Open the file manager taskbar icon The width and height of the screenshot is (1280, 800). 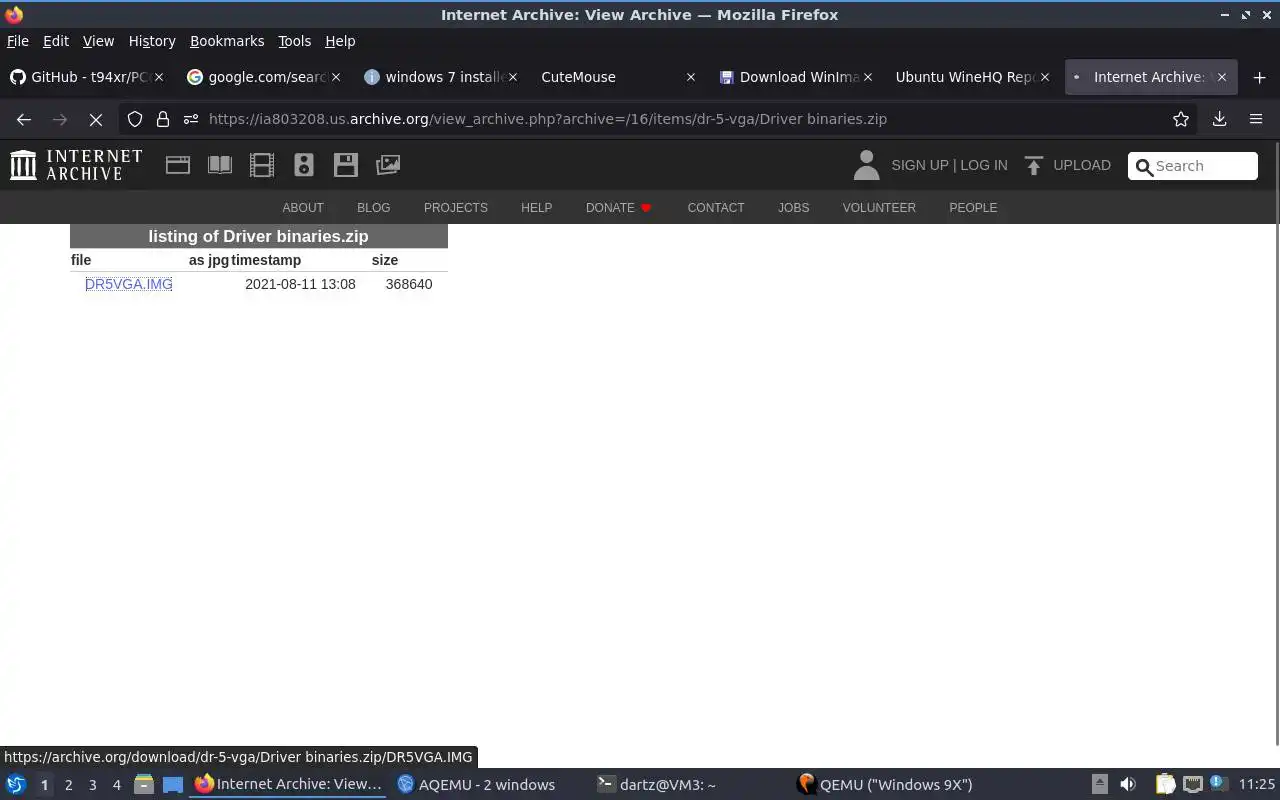click(143, 784)
